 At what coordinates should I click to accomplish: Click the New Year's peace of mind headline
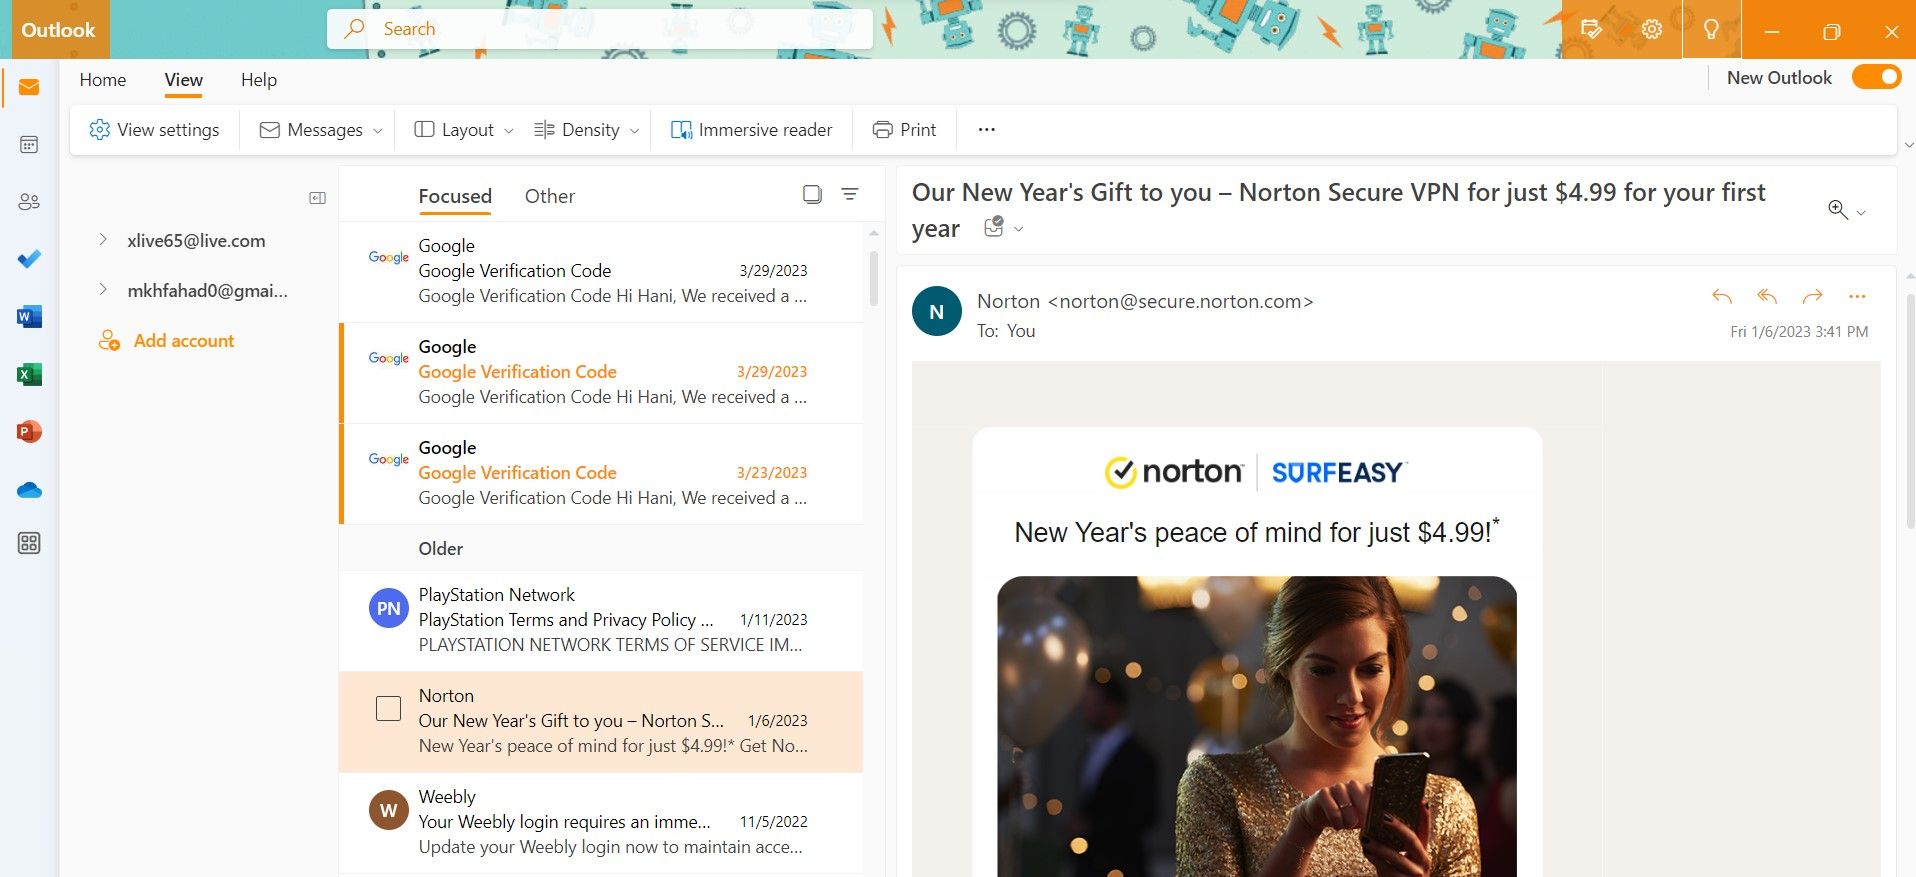[1257, 531]
